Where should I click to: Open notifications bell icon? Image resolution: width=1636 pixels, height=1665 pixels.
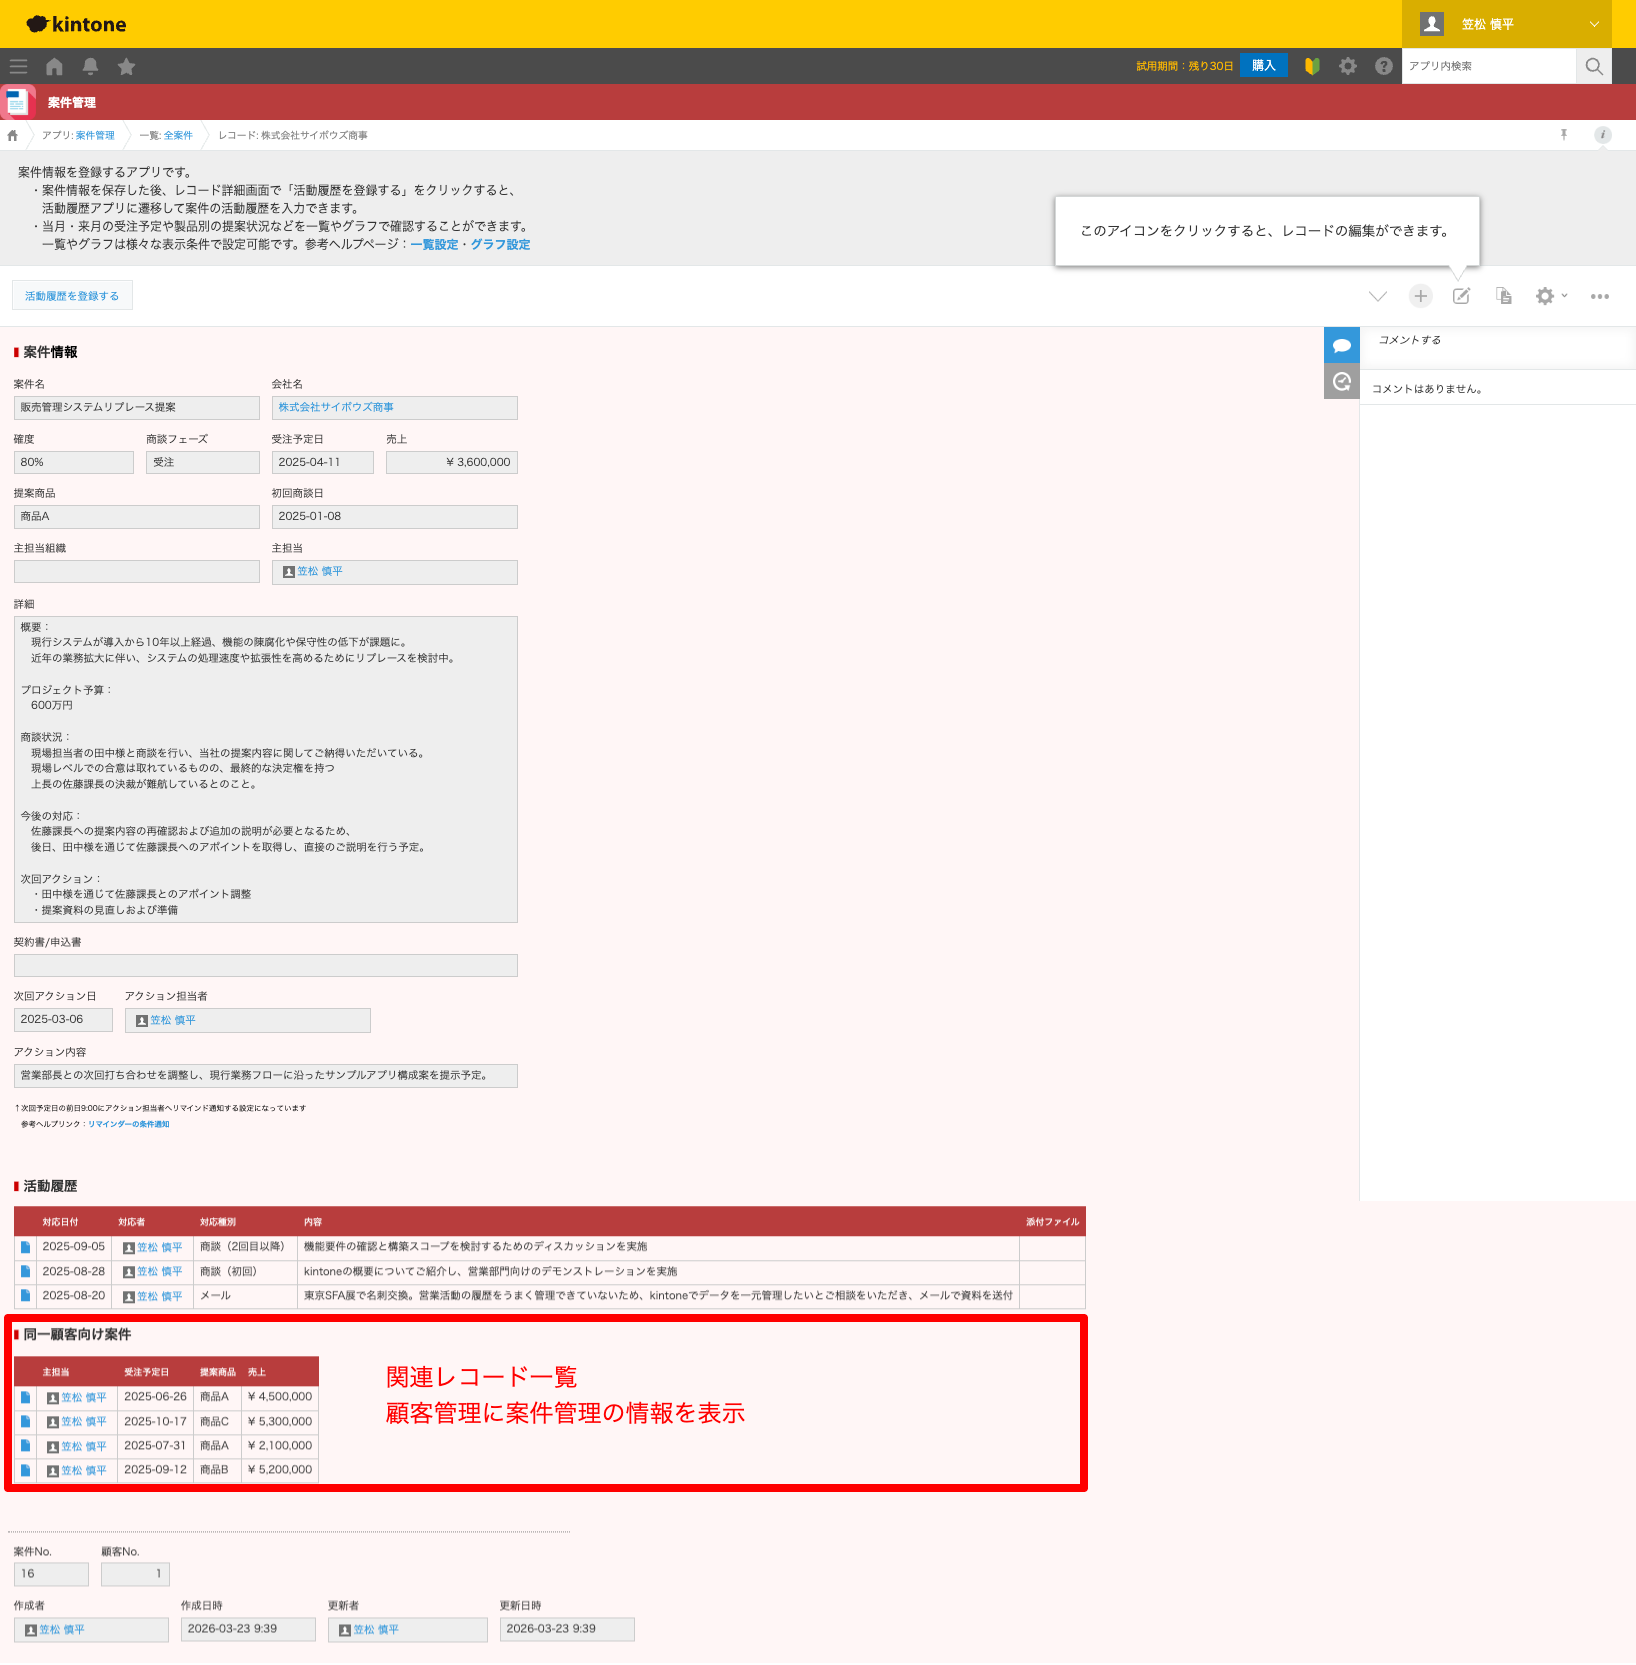[x=90, y=66]
